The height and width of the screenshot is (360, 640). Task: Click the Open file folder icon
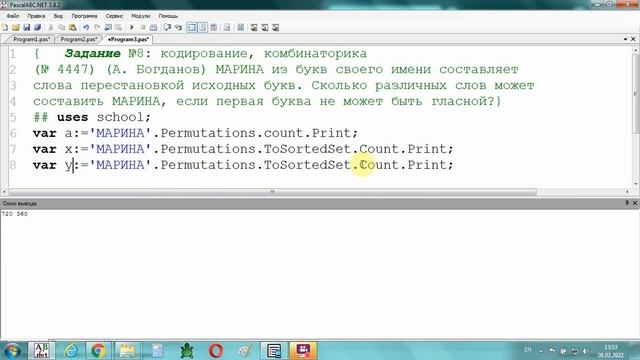pos(16,27)
